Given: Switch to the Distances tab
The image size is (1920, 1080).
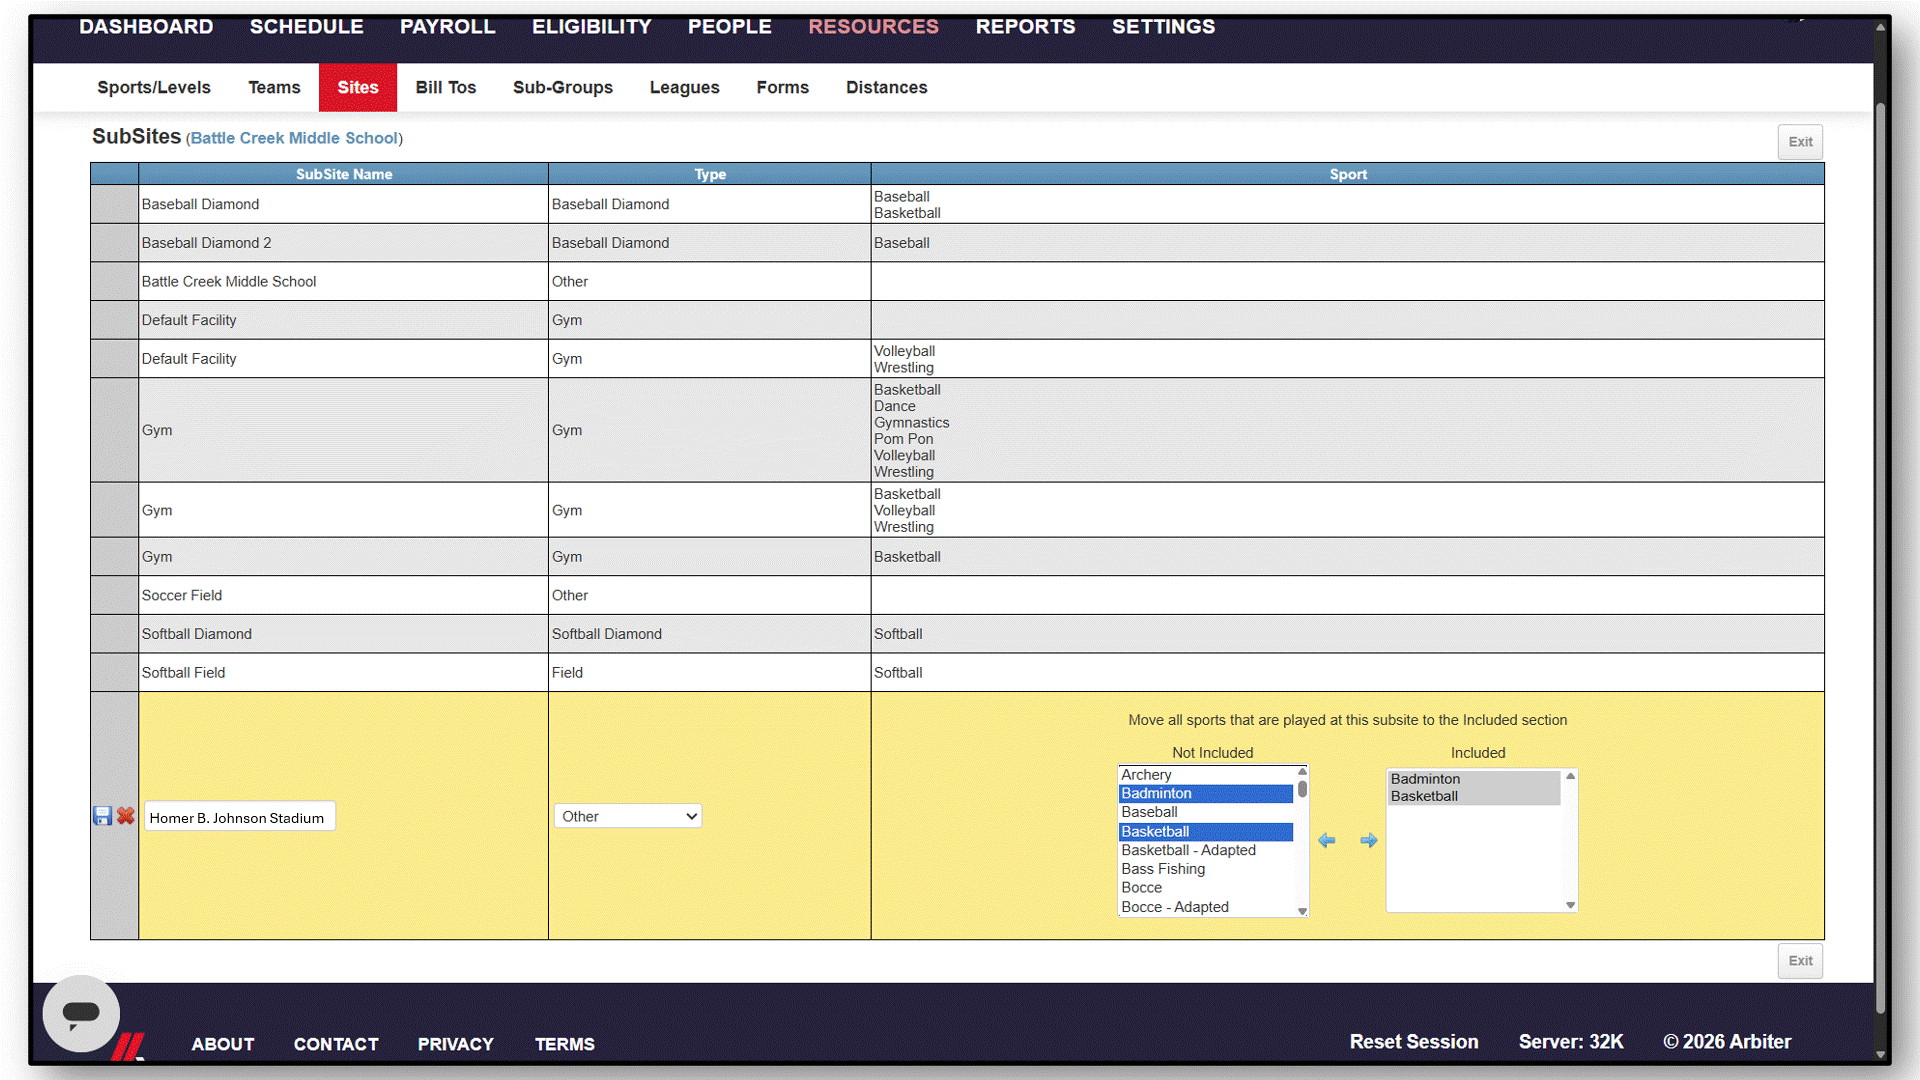Looking at the screenshot, I should pos(887,87).
